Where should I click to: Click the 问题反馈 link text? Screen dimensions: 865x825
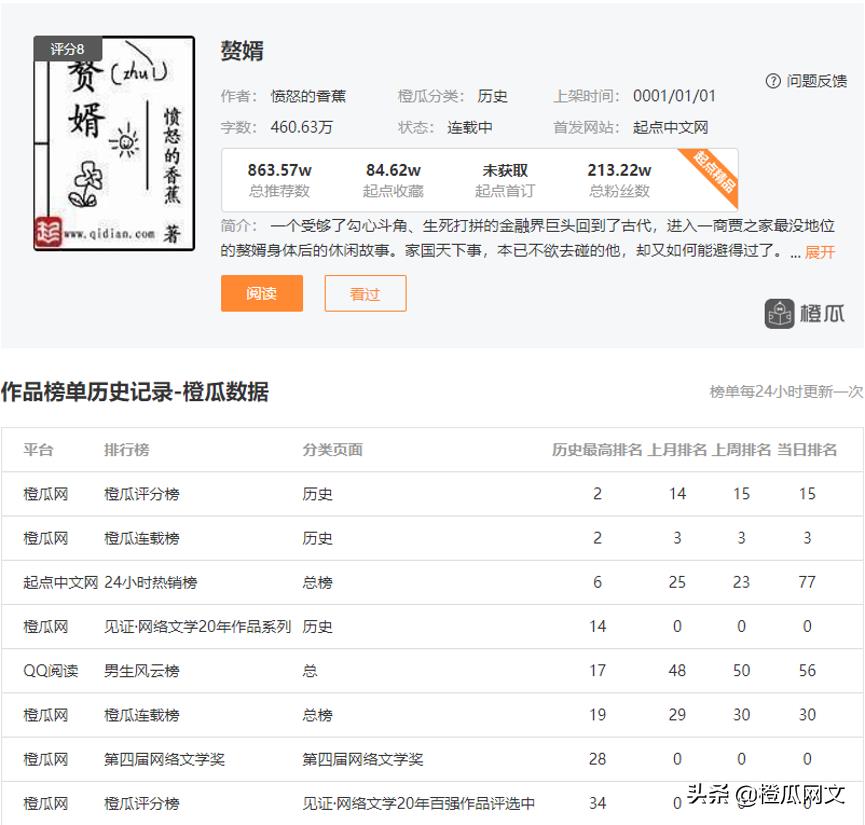click(816, 81)
